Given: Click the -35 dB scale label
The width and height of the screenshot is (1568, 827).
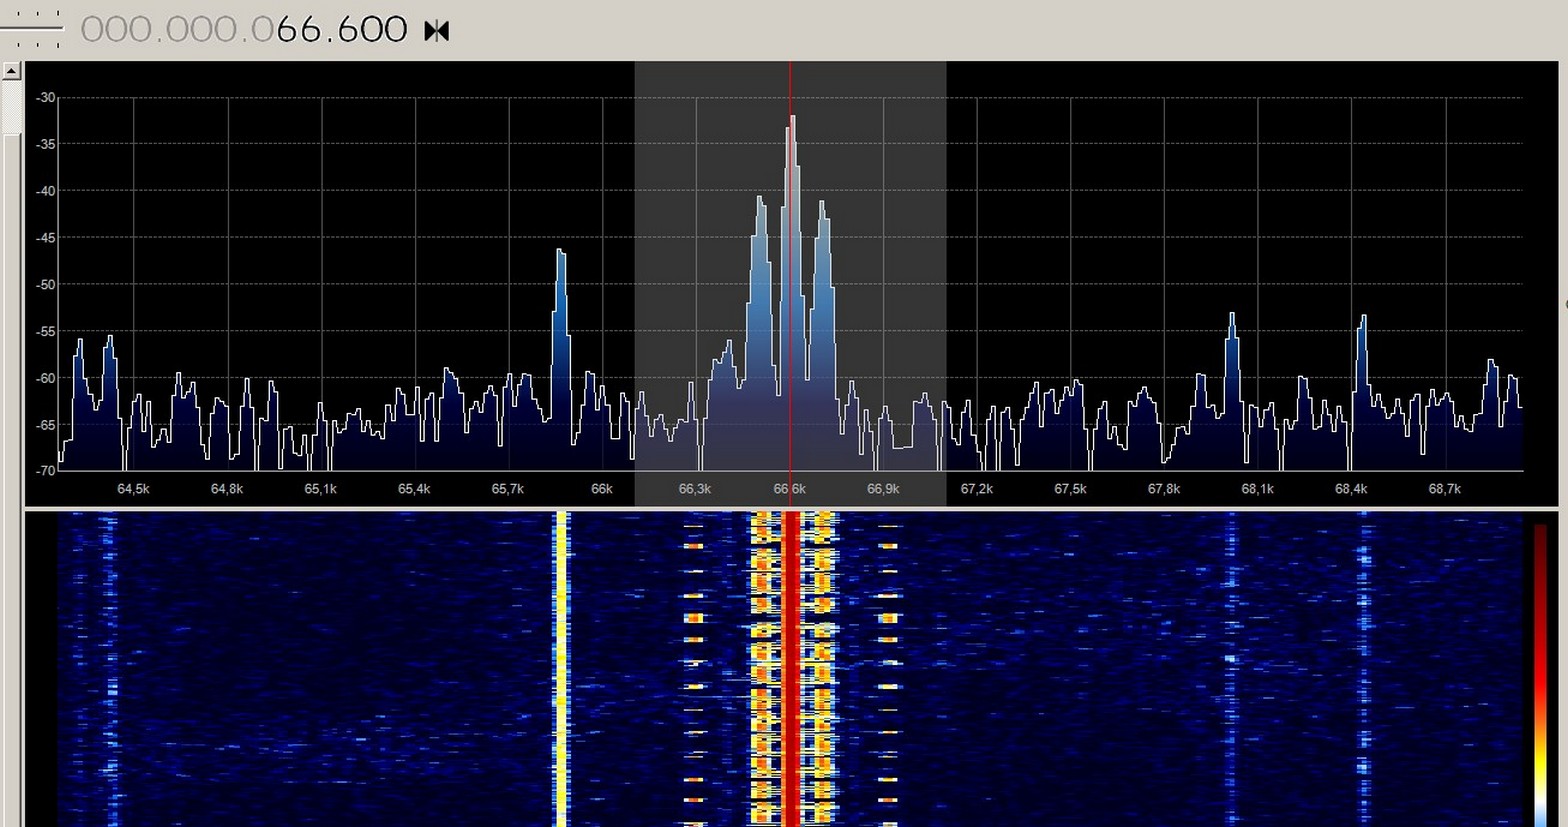Looking at the screenshot, I should click(x=45, y=144).
